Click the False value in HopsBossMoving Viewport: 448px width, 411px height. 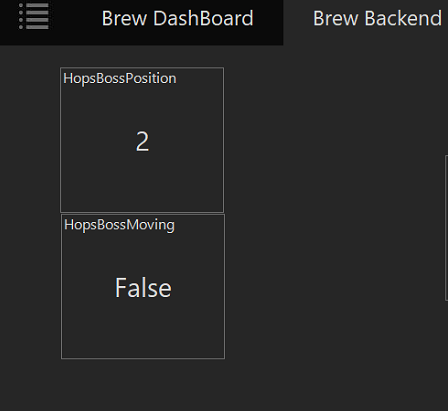click(x=143, y=288)
